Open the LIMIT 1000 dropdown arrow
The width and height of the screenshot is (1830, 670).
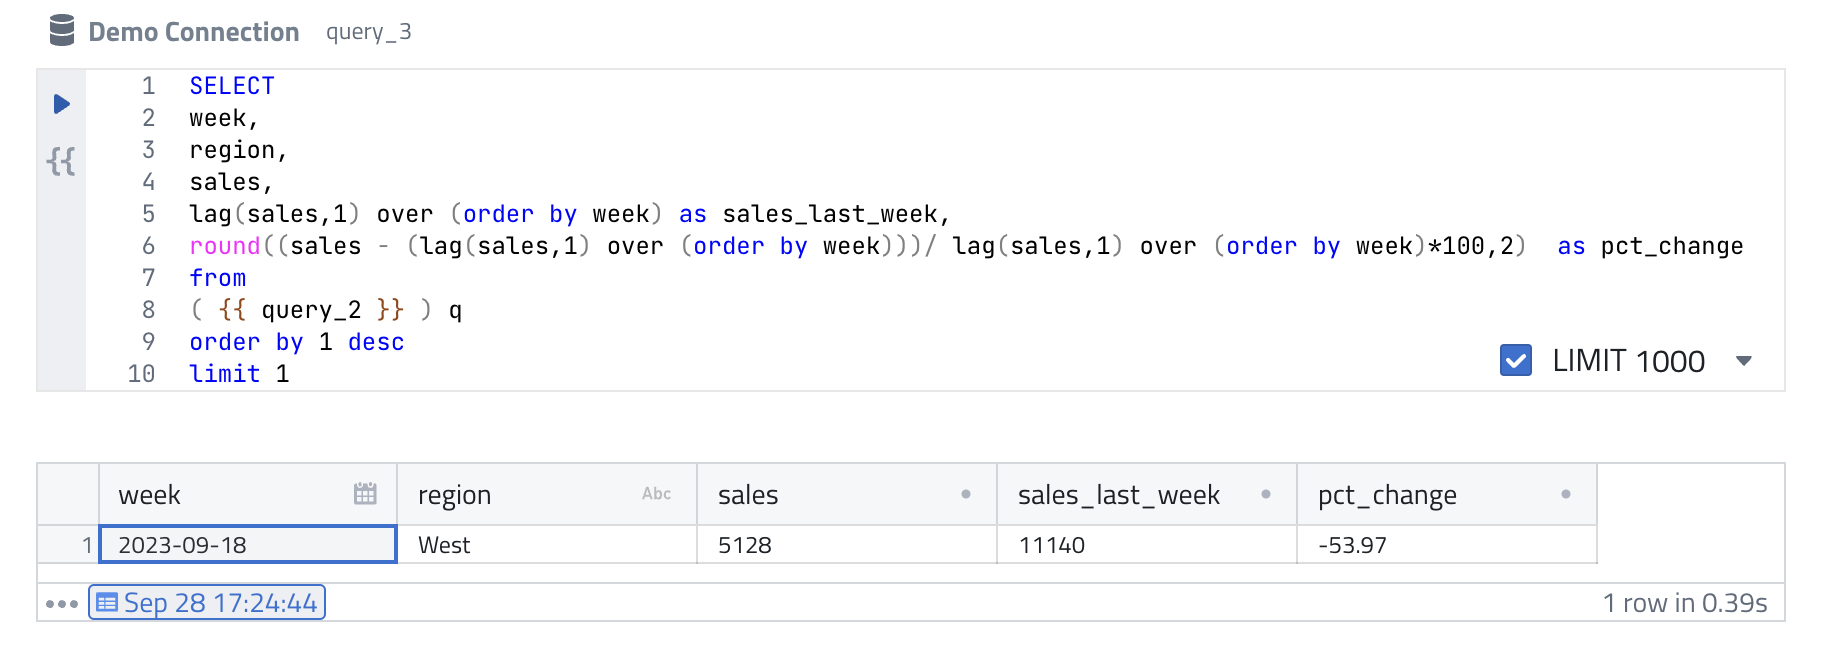(1744, 361)
